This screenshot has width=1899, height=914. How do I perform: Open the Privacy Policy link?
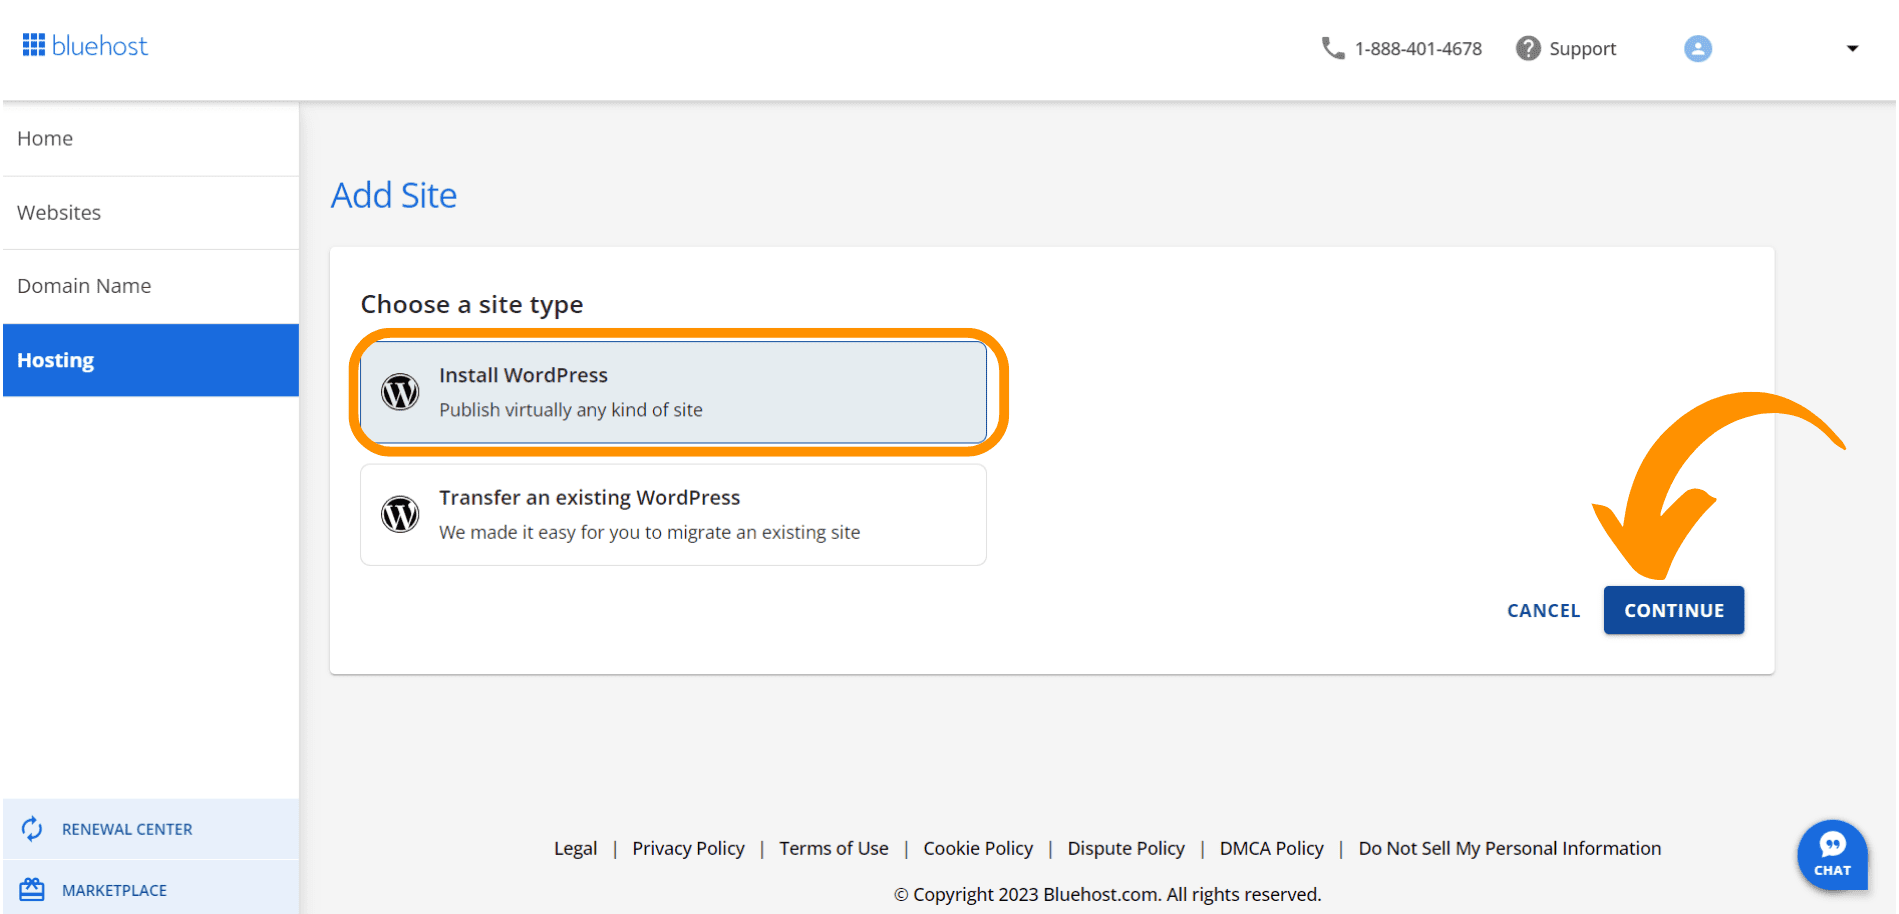688,848
